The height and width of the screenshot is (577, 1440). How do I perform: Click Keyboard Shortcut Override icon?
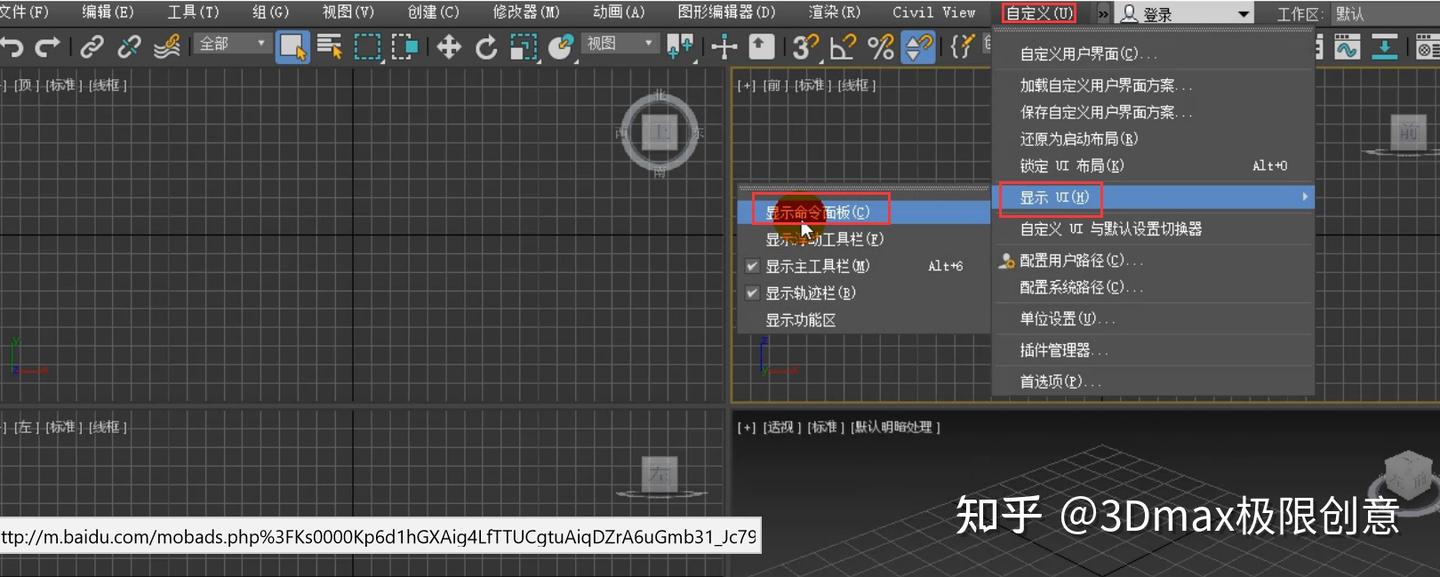761,46
